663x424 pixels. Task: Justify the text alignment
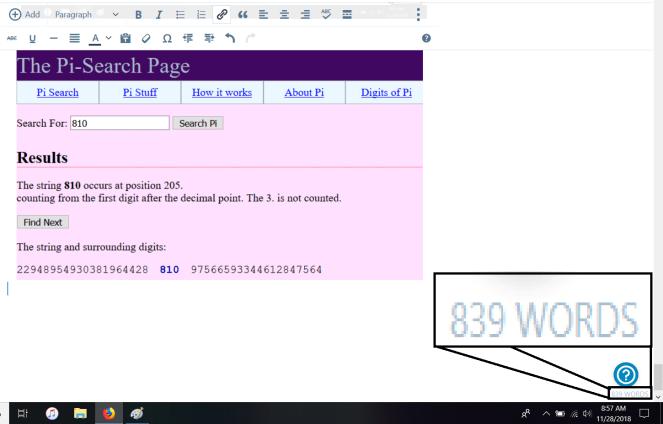tap(74, 38)
